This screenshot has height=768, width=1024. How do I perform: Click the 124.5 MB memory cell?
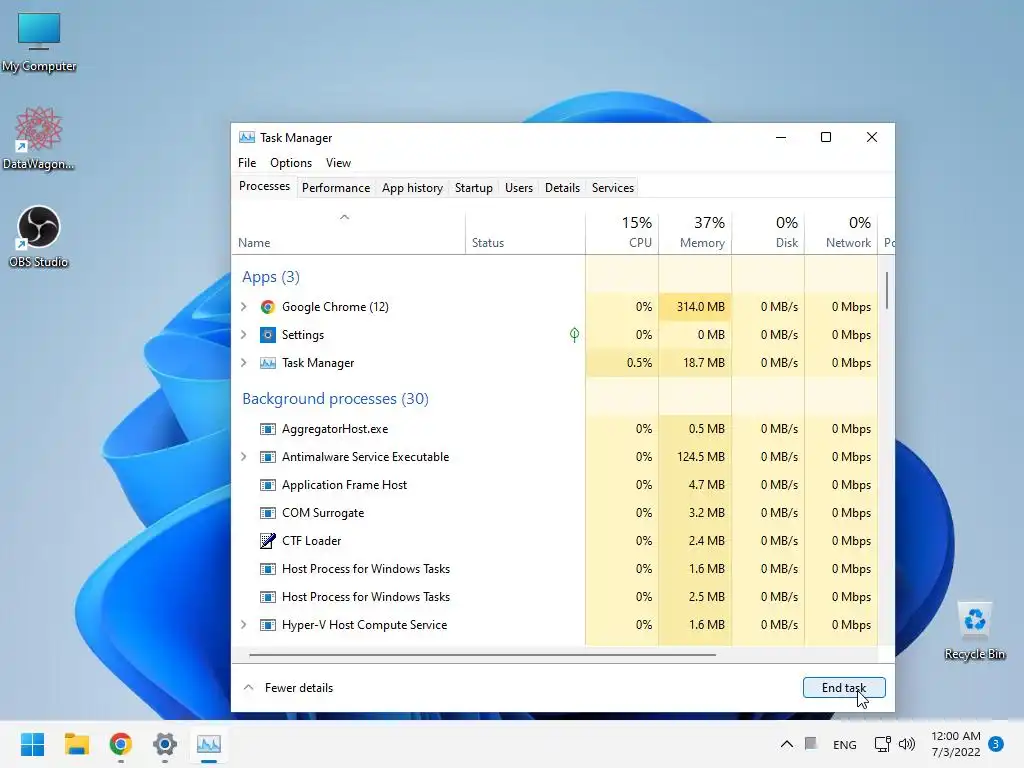[x=696, y=457]
